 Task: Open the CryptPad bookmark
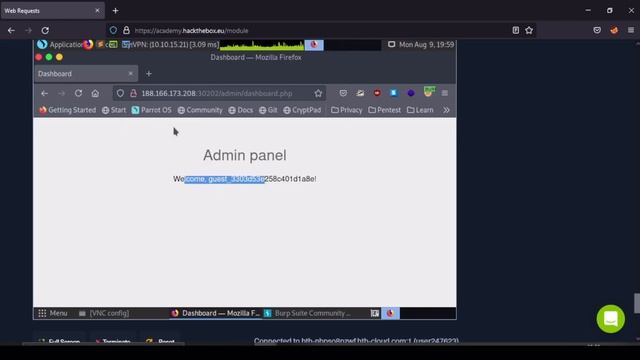[302, 110]
